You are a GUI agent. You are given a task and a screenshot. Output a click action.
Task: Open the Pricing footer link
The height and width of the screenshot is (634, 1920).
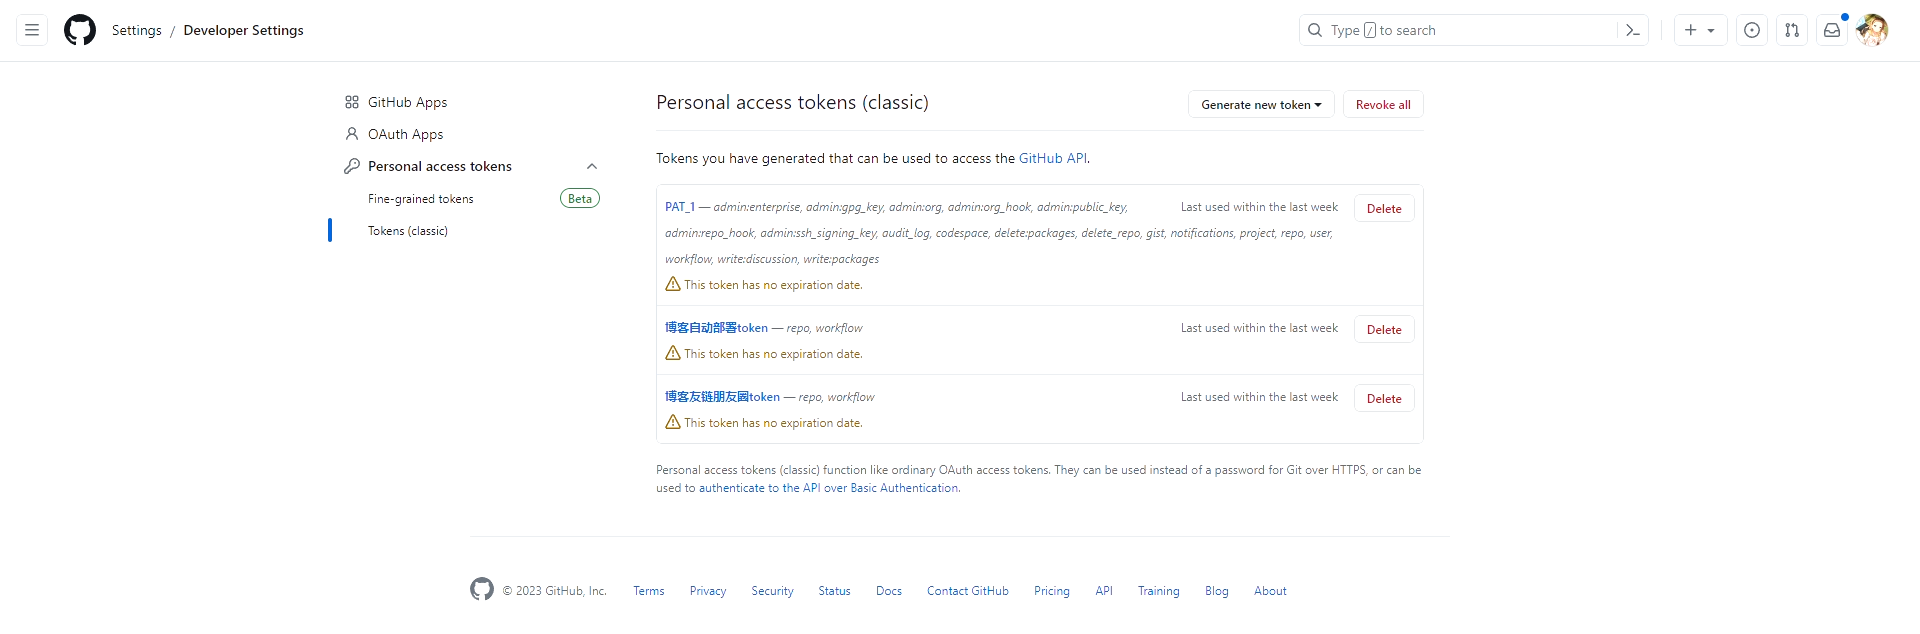click(1052, 591)
